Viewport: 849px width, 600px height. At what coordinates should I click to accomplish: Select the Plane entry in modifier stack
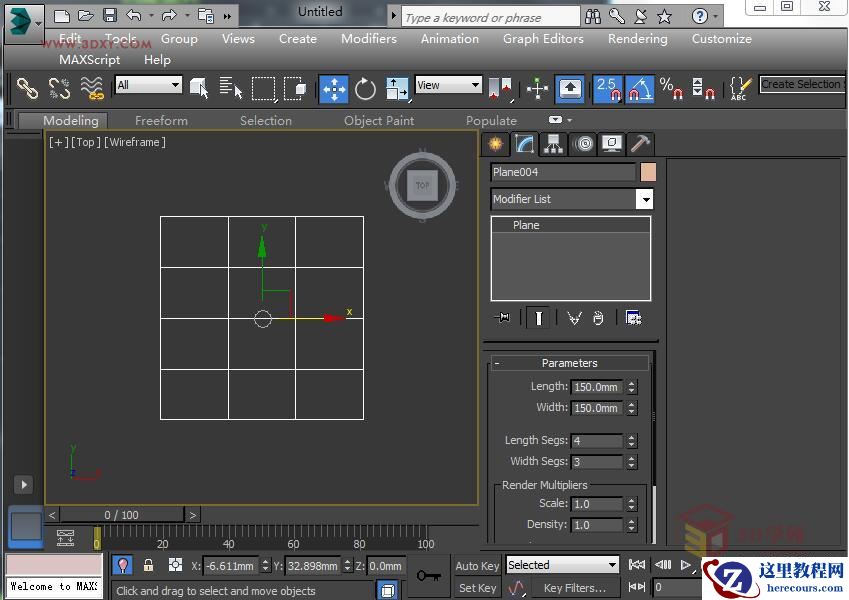[x=528, y=224]
